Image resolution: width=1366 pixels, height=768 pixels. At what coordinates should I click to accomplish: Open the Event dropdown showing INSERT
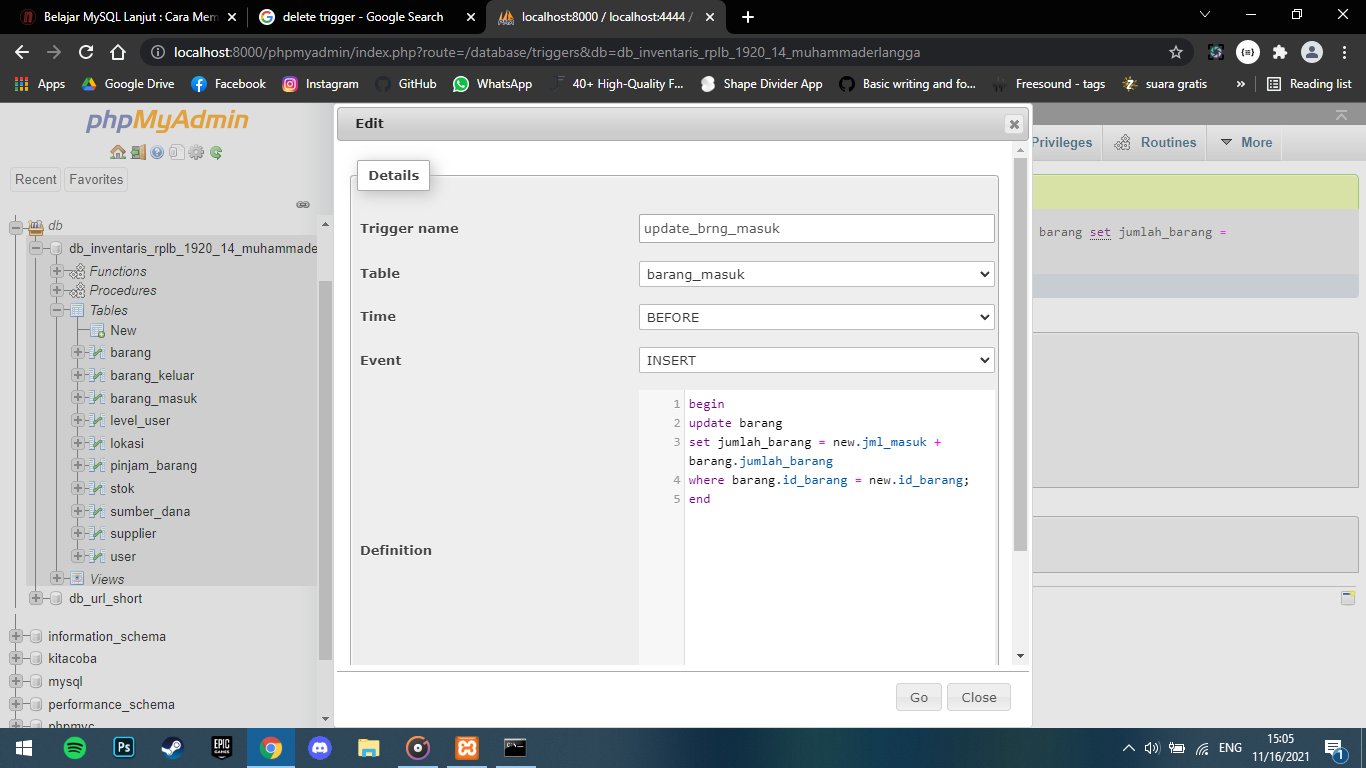(x=816, y=360)
